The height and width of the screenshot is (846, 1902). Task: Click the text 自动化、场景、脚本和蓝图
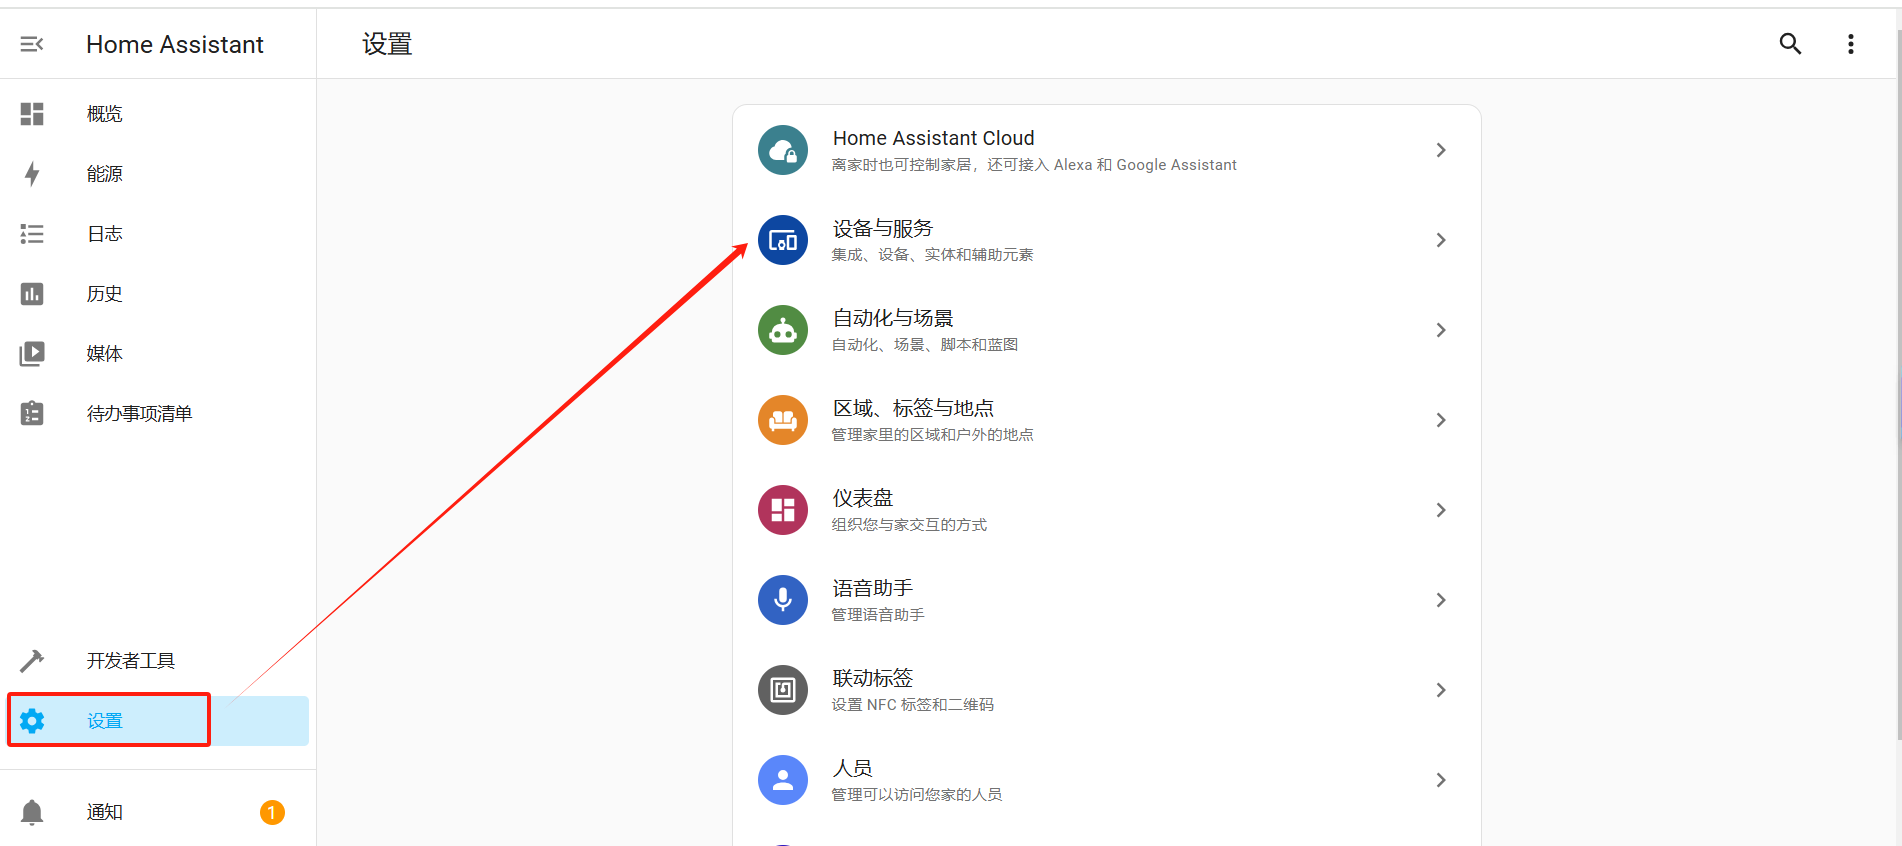coord(925,345)
